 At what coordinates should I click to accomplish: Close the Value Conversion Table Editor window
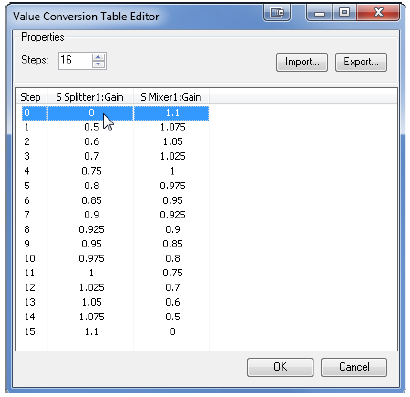click(378, 13)
